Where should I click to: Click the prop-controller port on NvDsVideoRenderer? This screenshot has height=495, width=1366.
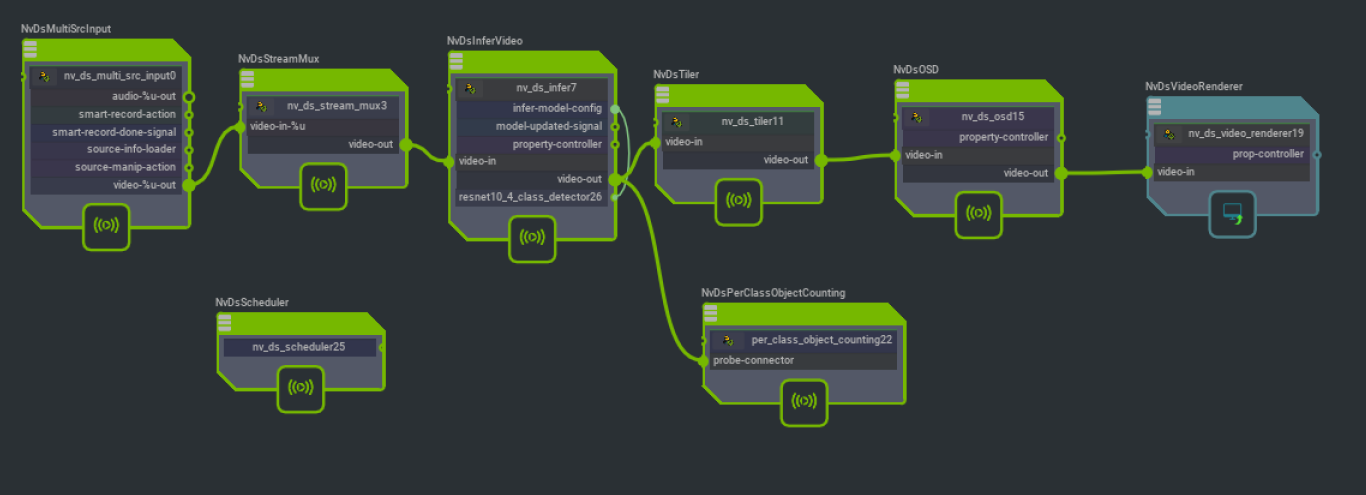point(1316,154)
